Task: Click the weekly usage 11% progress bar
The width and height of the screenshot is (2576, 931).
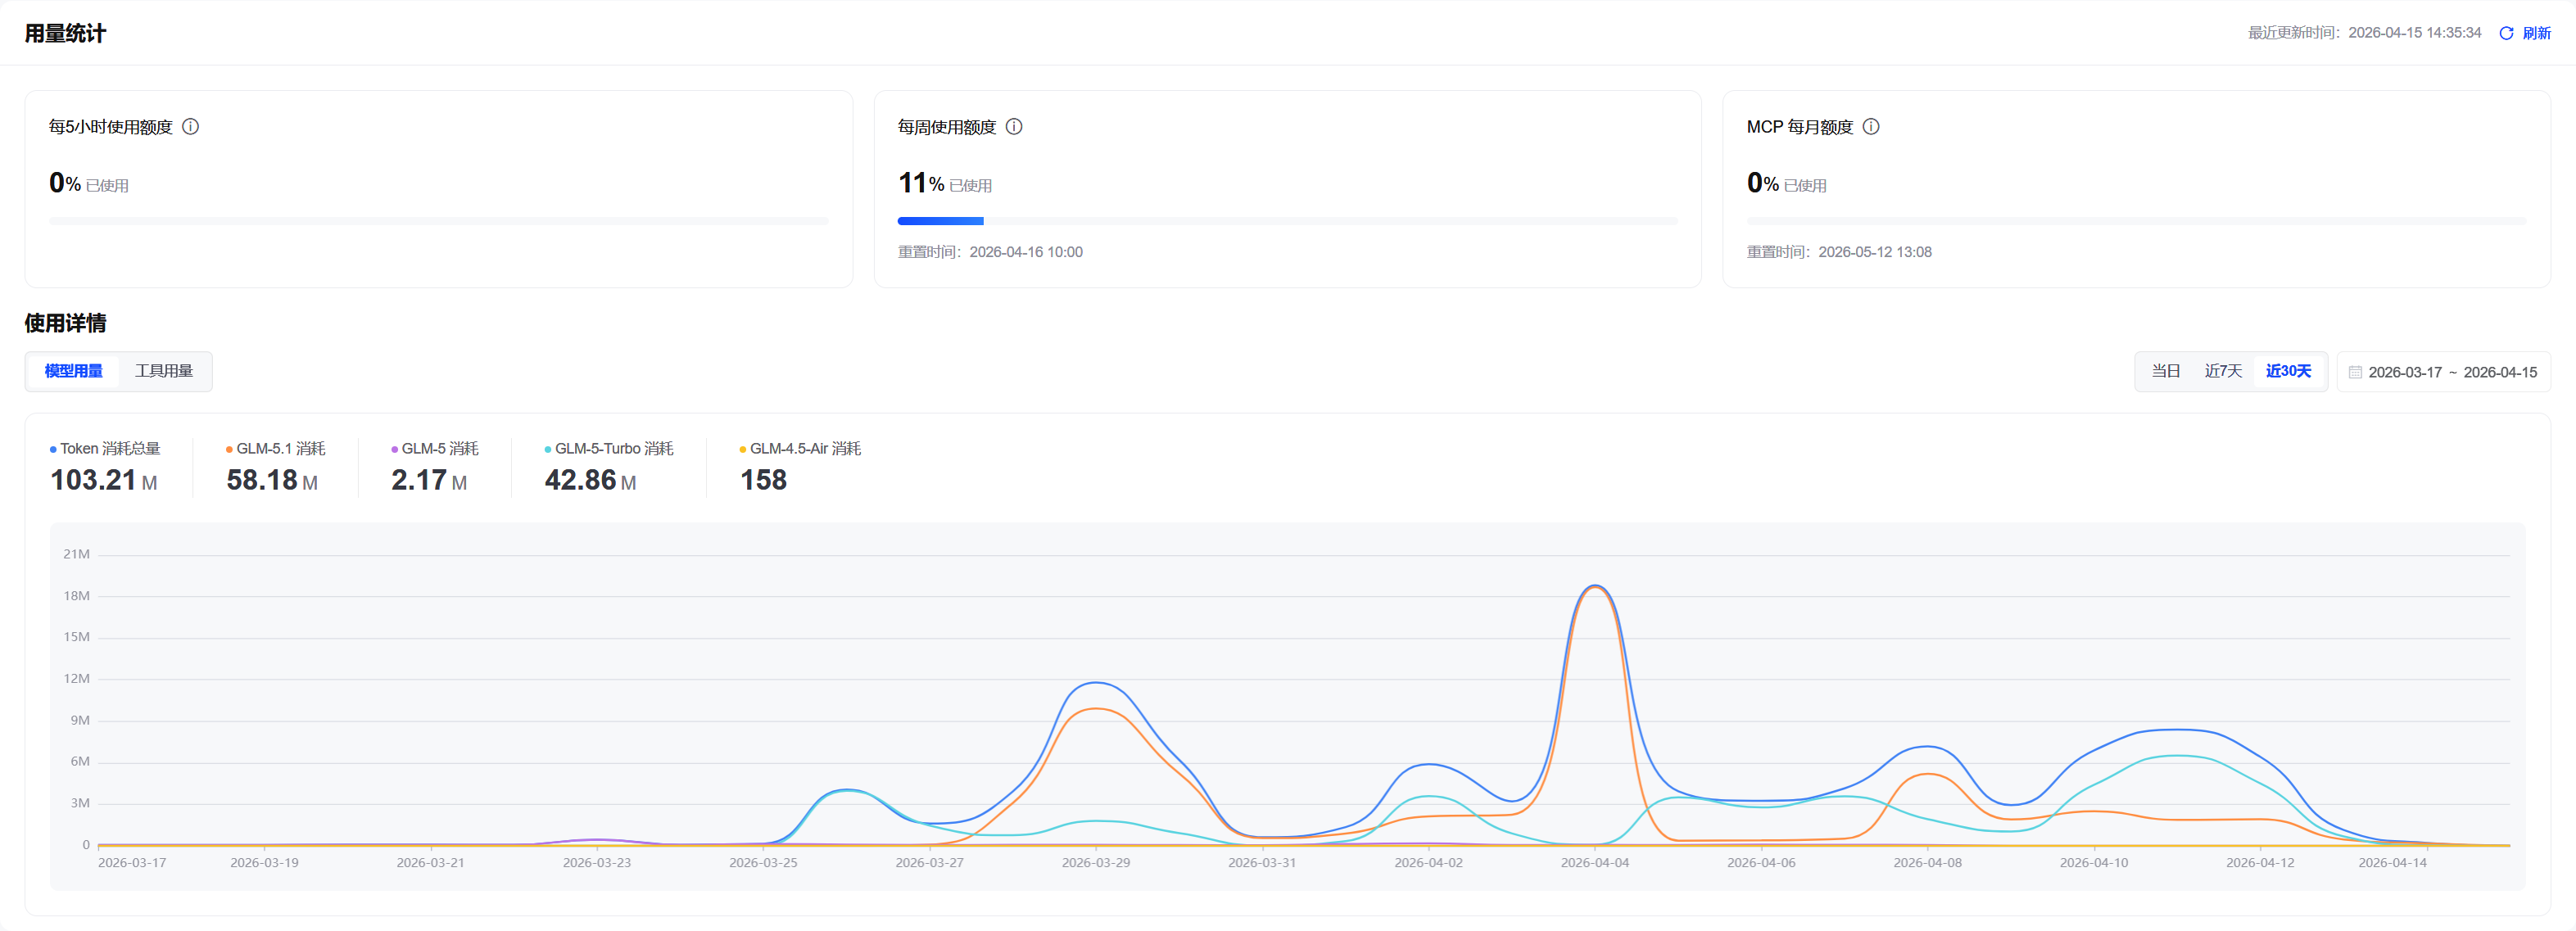Action: [x=1287, y=221]
